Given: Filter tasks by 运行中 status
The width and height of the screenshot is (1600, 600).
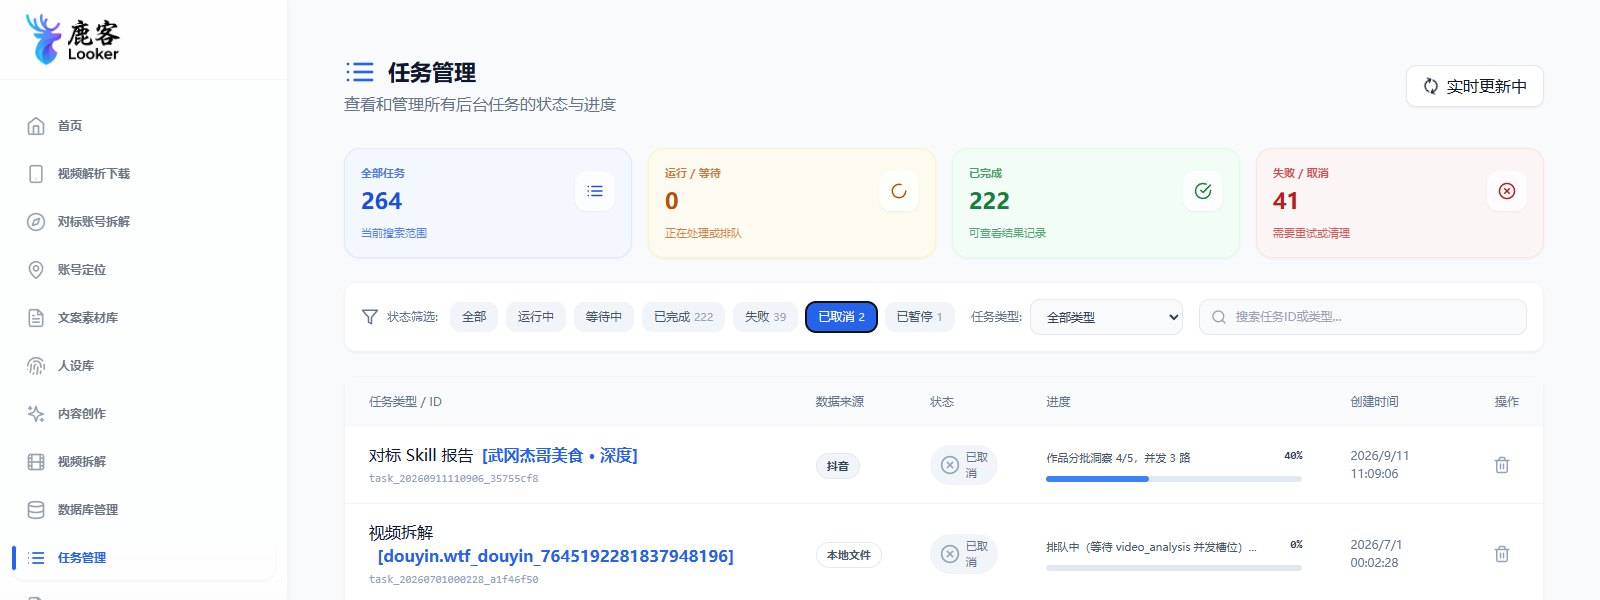Looking at the screenshot, I should pyautogui.click(x=536, y=317).
